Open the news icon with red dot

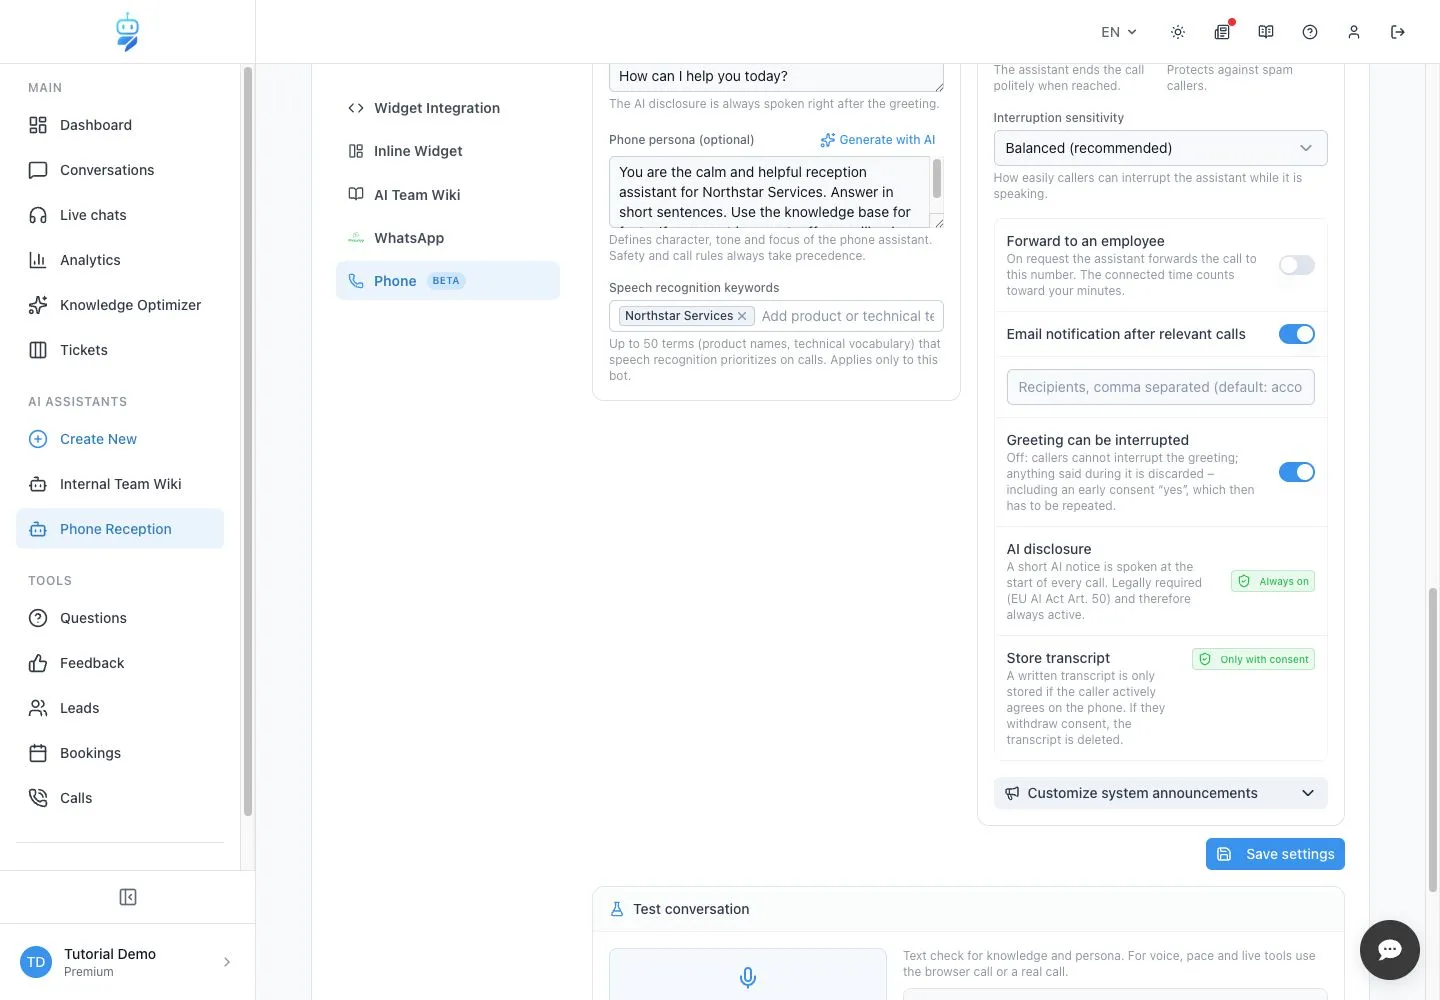click(1222, 32)
